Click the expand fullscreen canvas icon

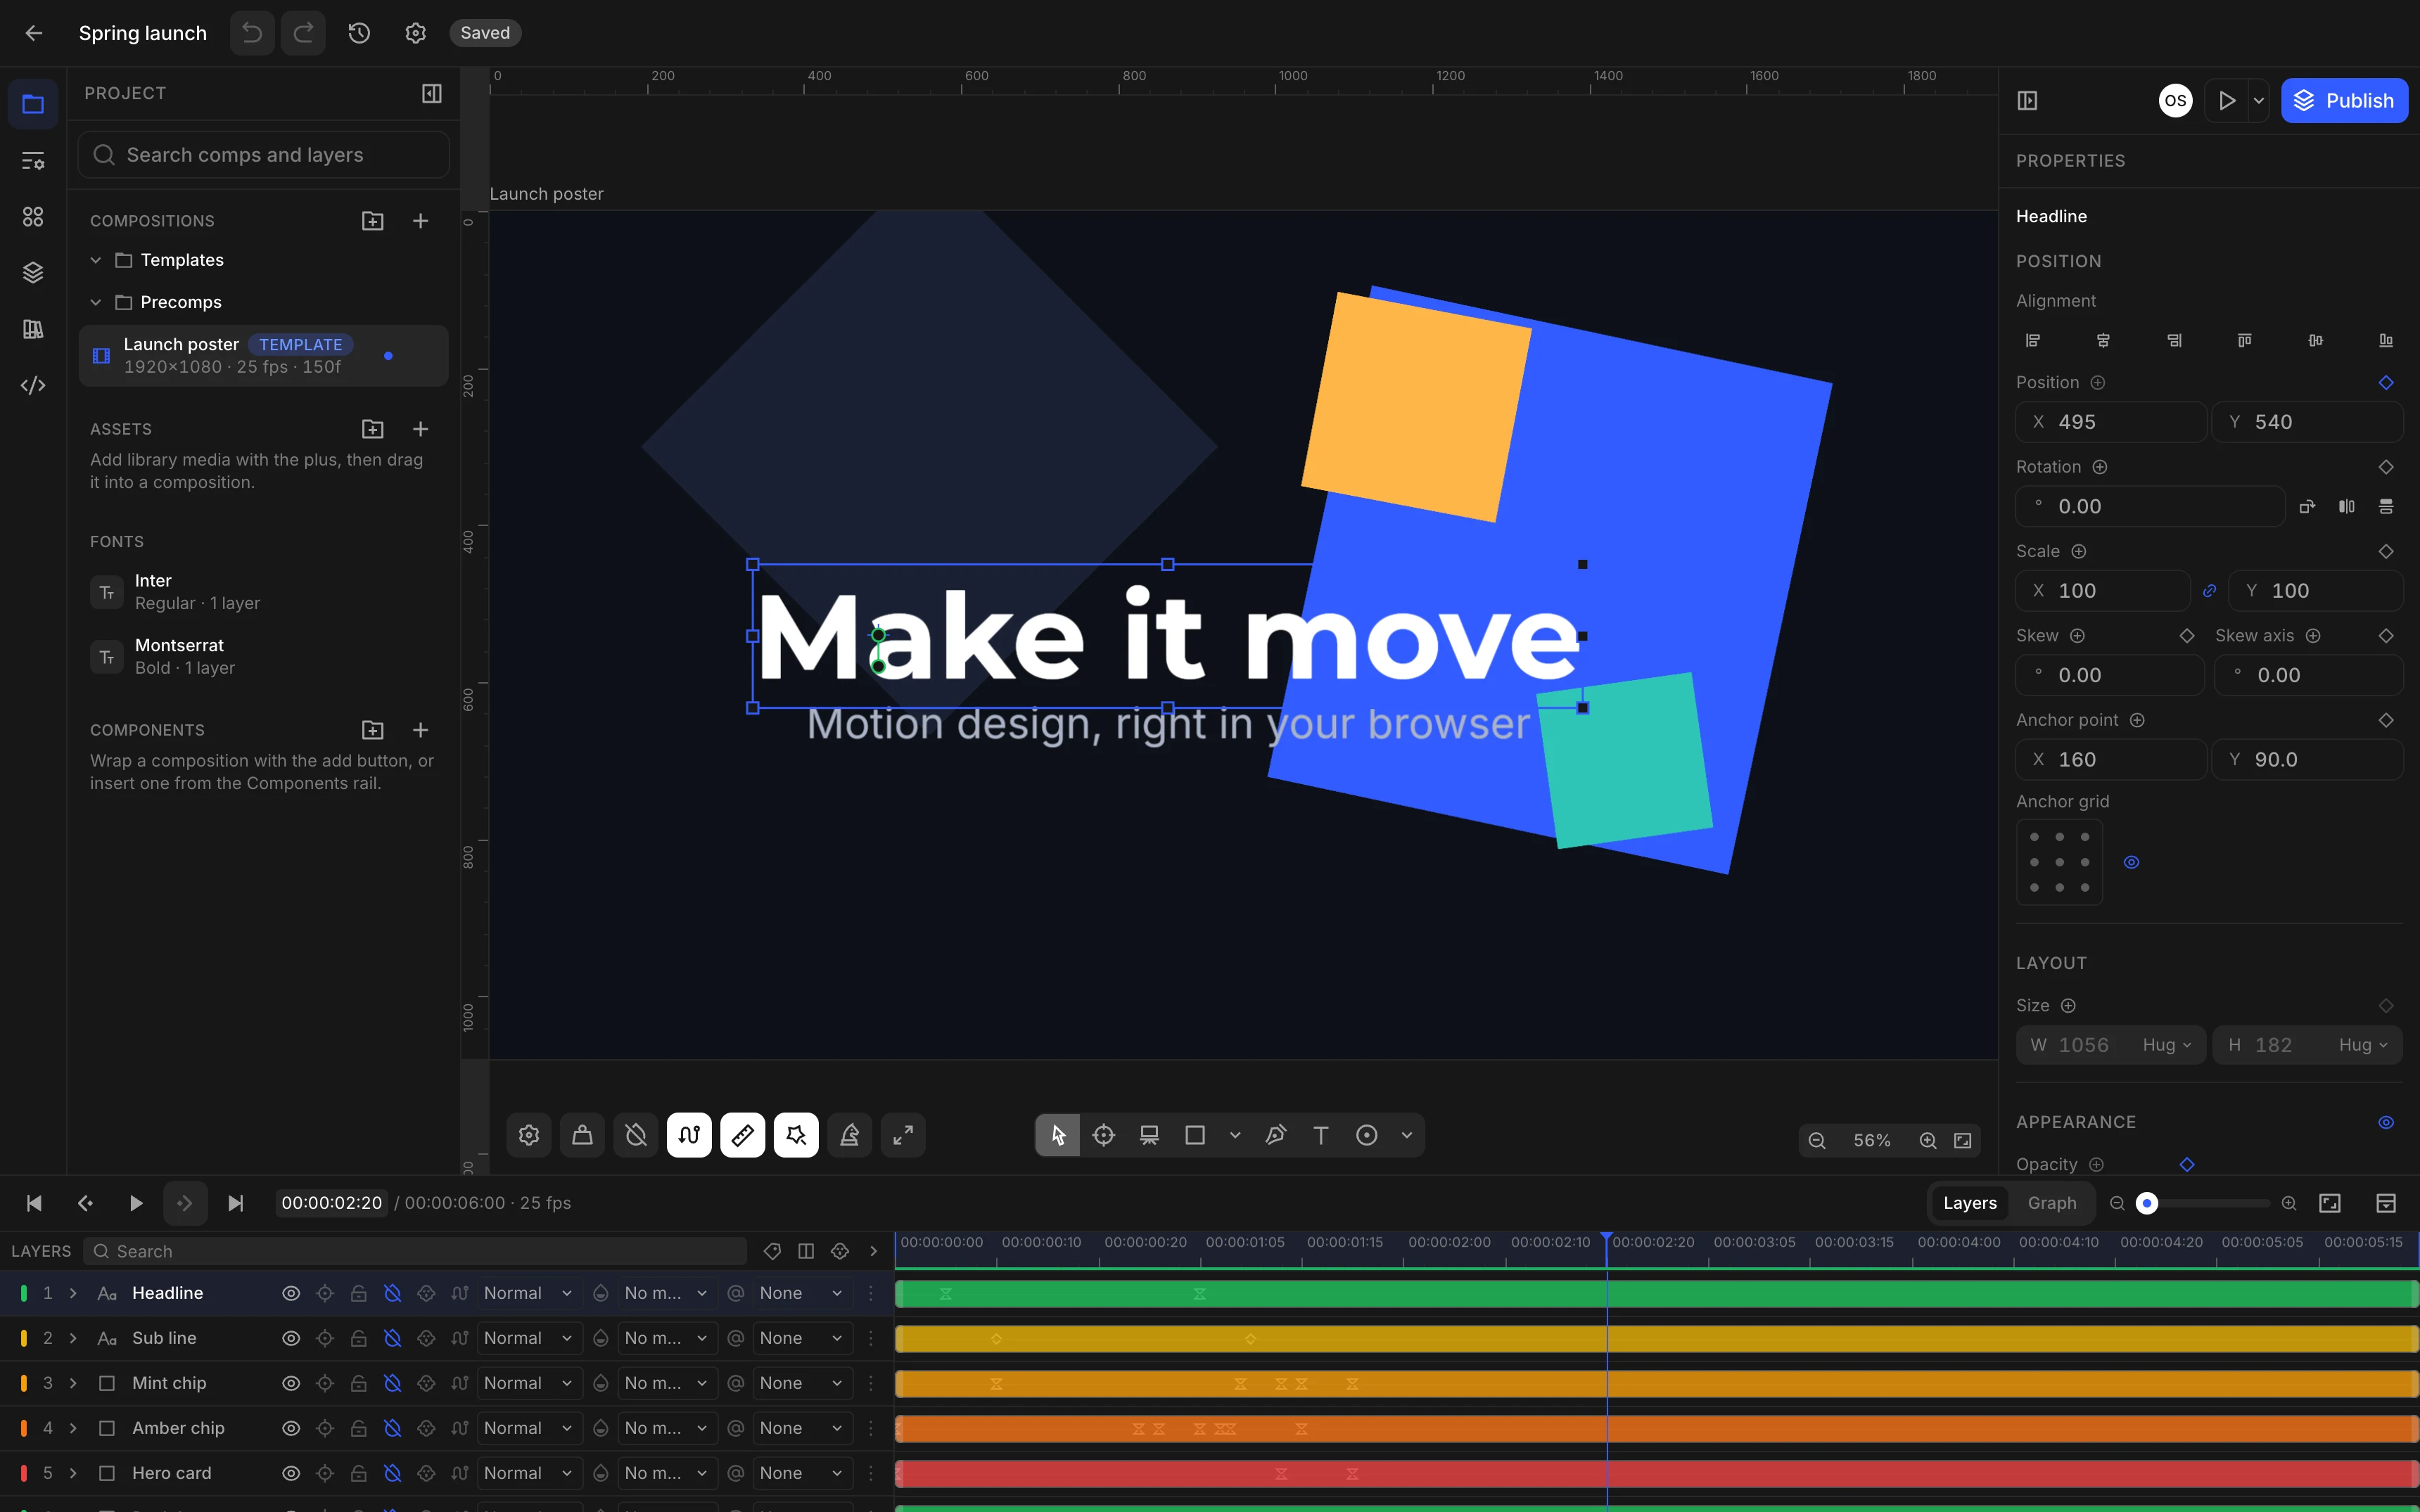(903, 1135)
